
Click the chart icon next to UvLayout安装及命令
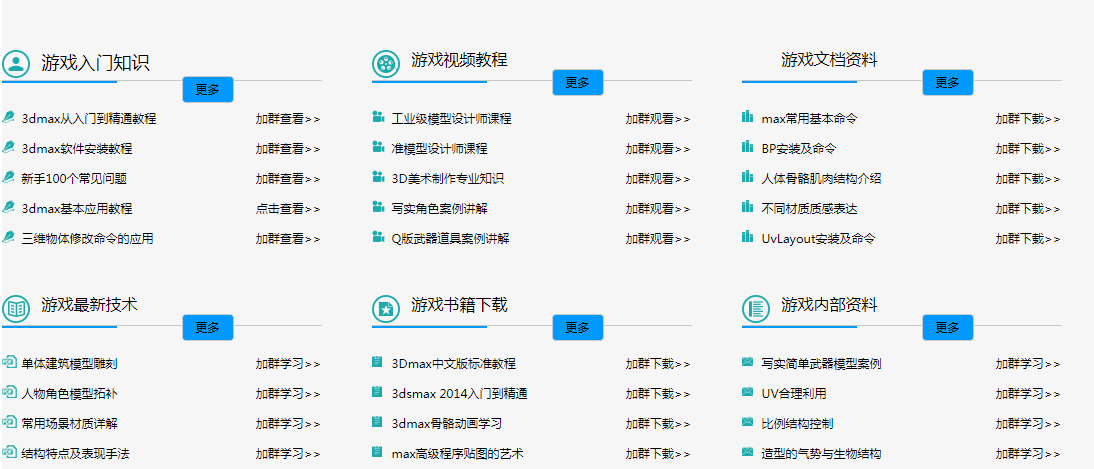point(747,237)
